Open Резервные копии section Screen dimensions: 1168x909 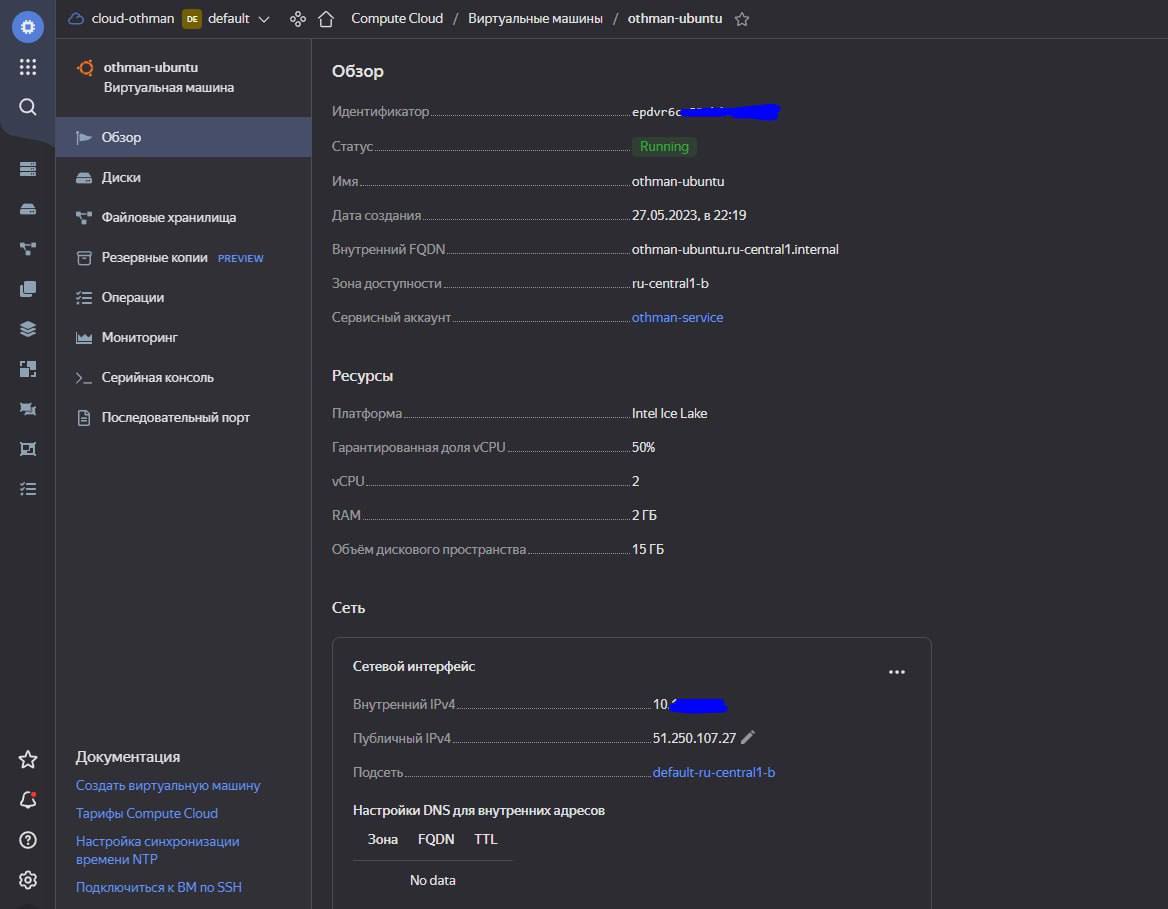point(183,258)
